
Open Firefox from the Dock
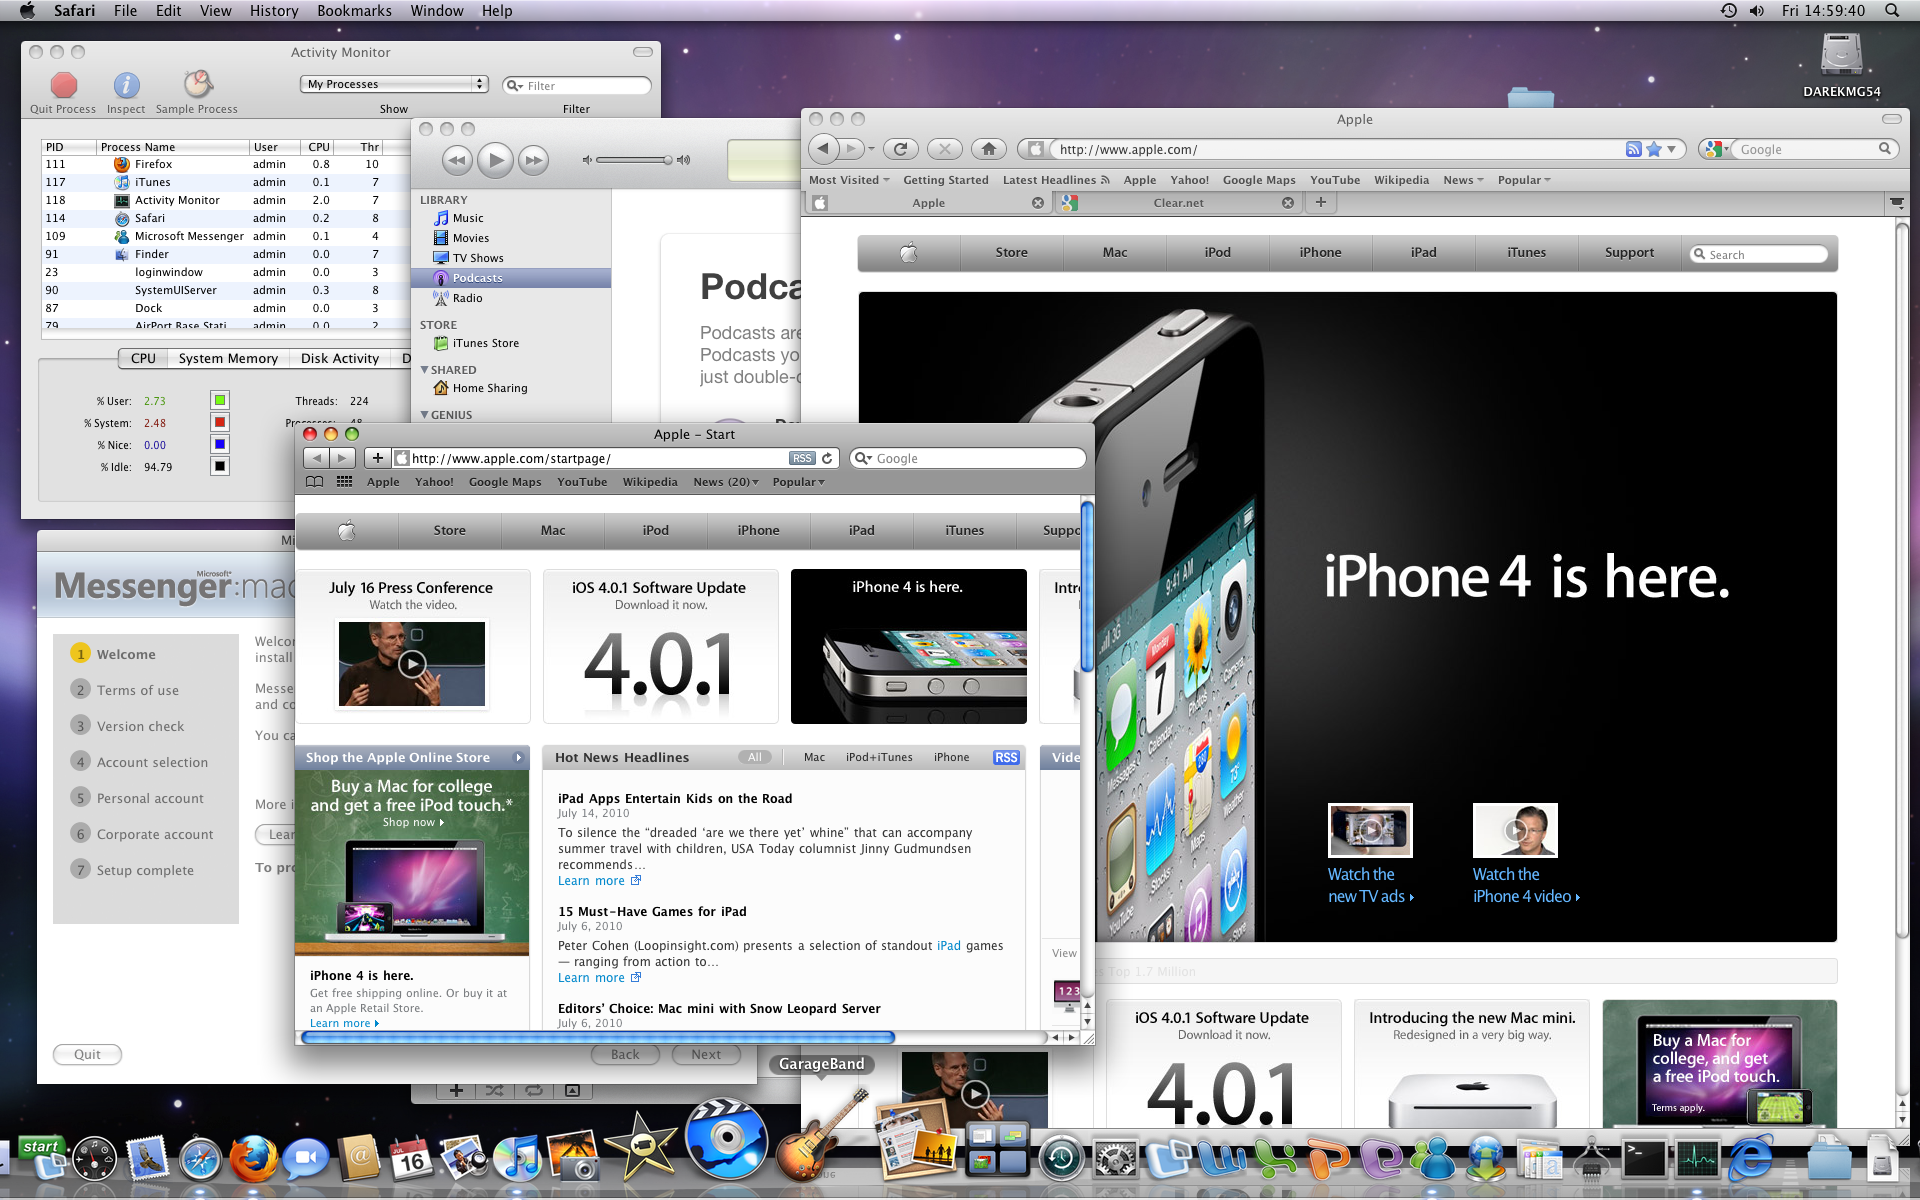254,1158
